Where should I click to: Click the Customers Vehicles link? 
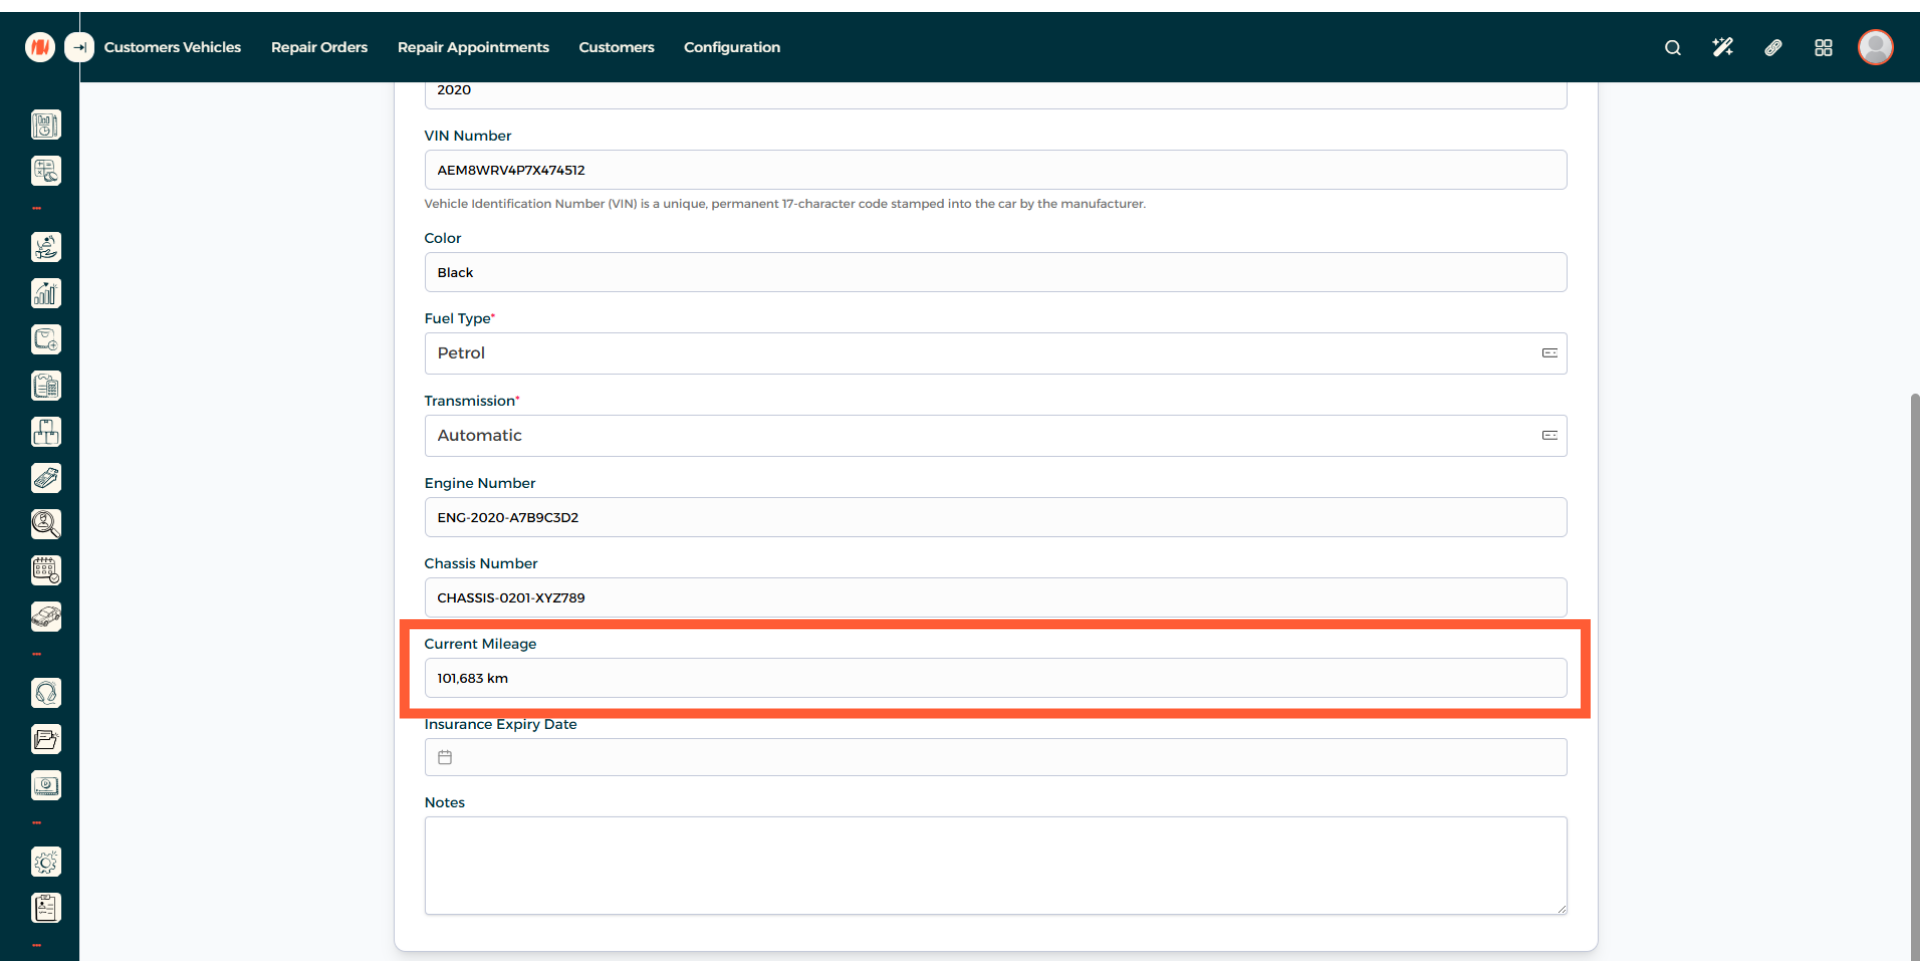pos(172,47)
